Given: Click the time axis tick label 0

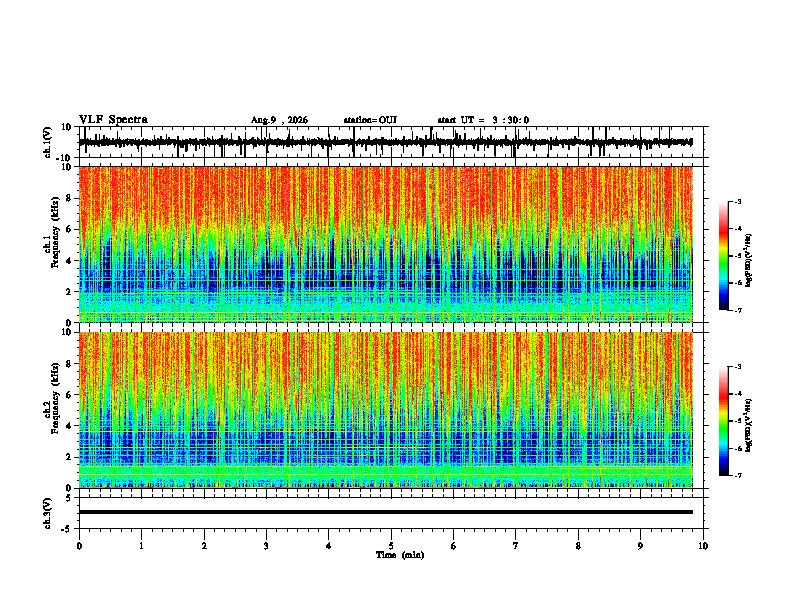Looking at the screenshot, I should coord(79,546).
